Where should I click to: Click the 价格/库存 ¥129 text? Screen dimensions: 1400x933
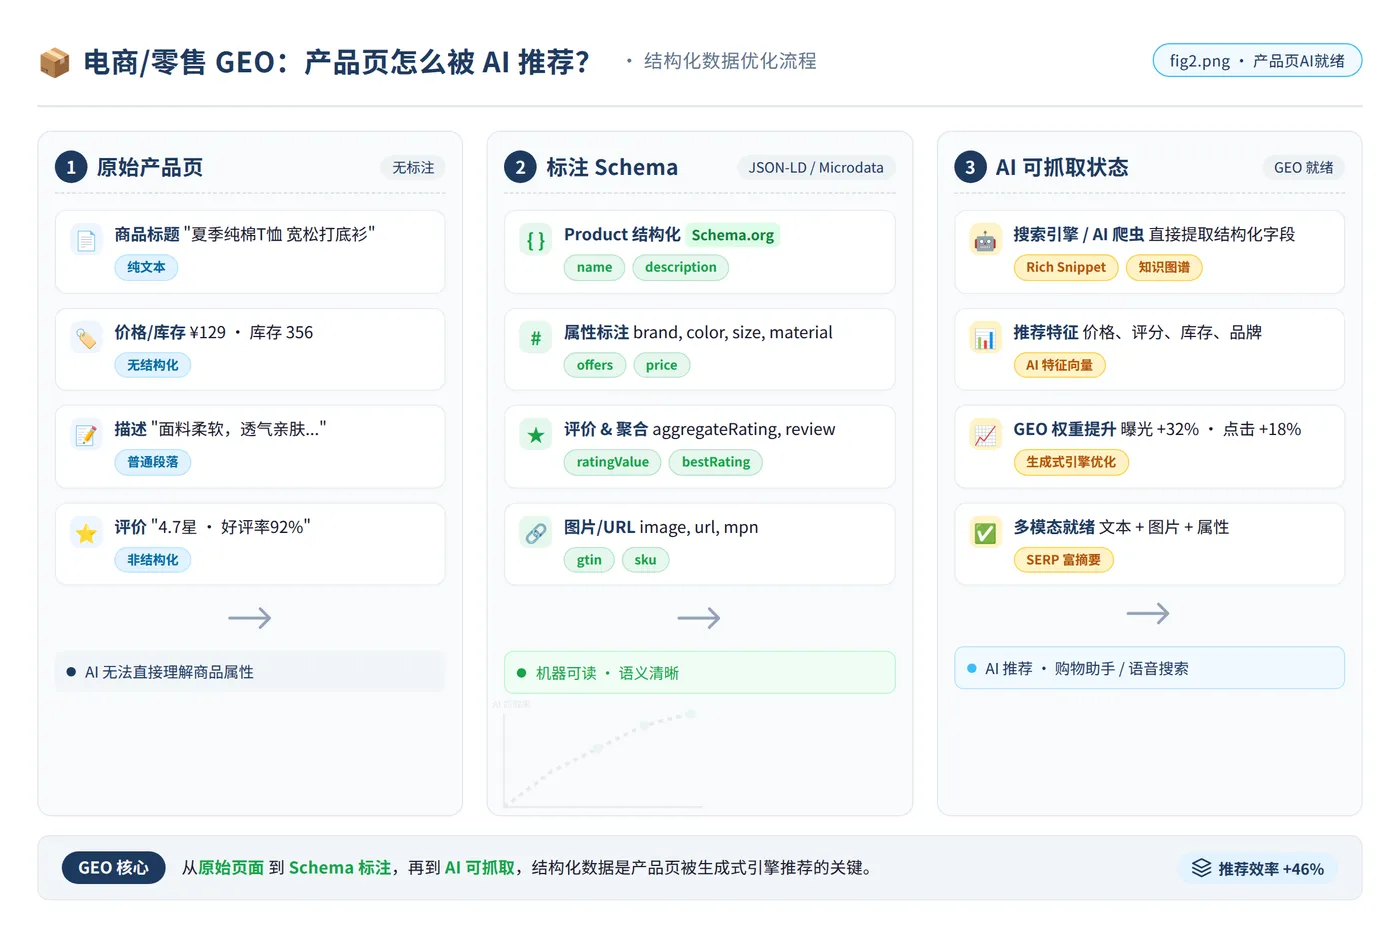coord(214,332)
